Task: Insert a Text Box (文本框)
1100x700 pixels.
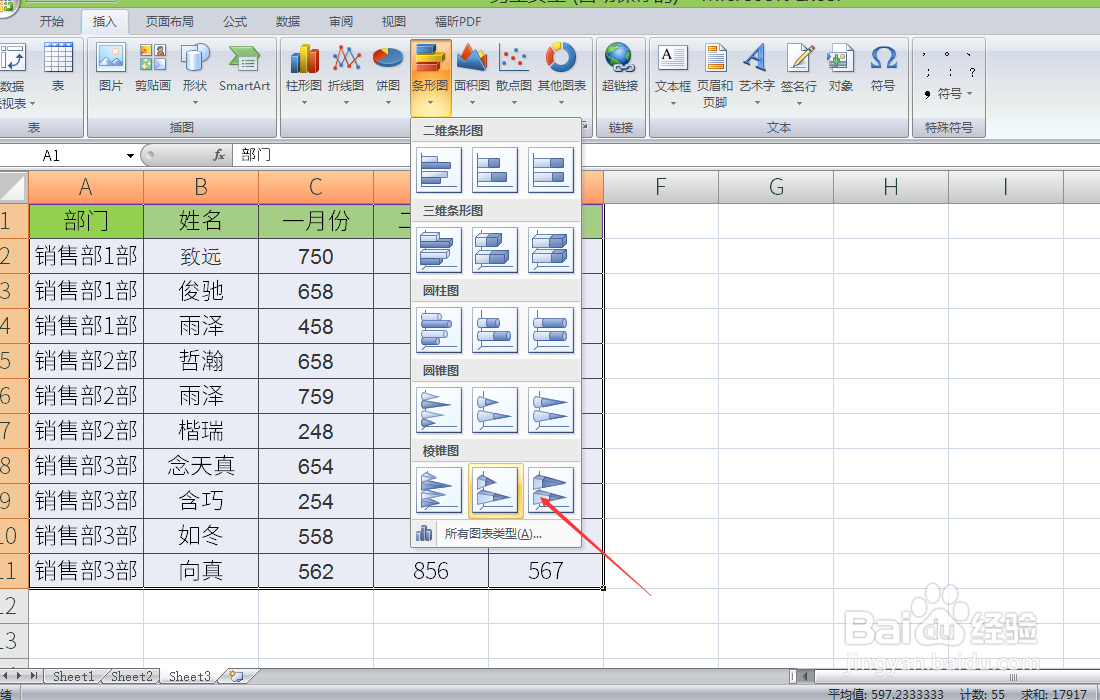Action: click(x=673, y=74)
